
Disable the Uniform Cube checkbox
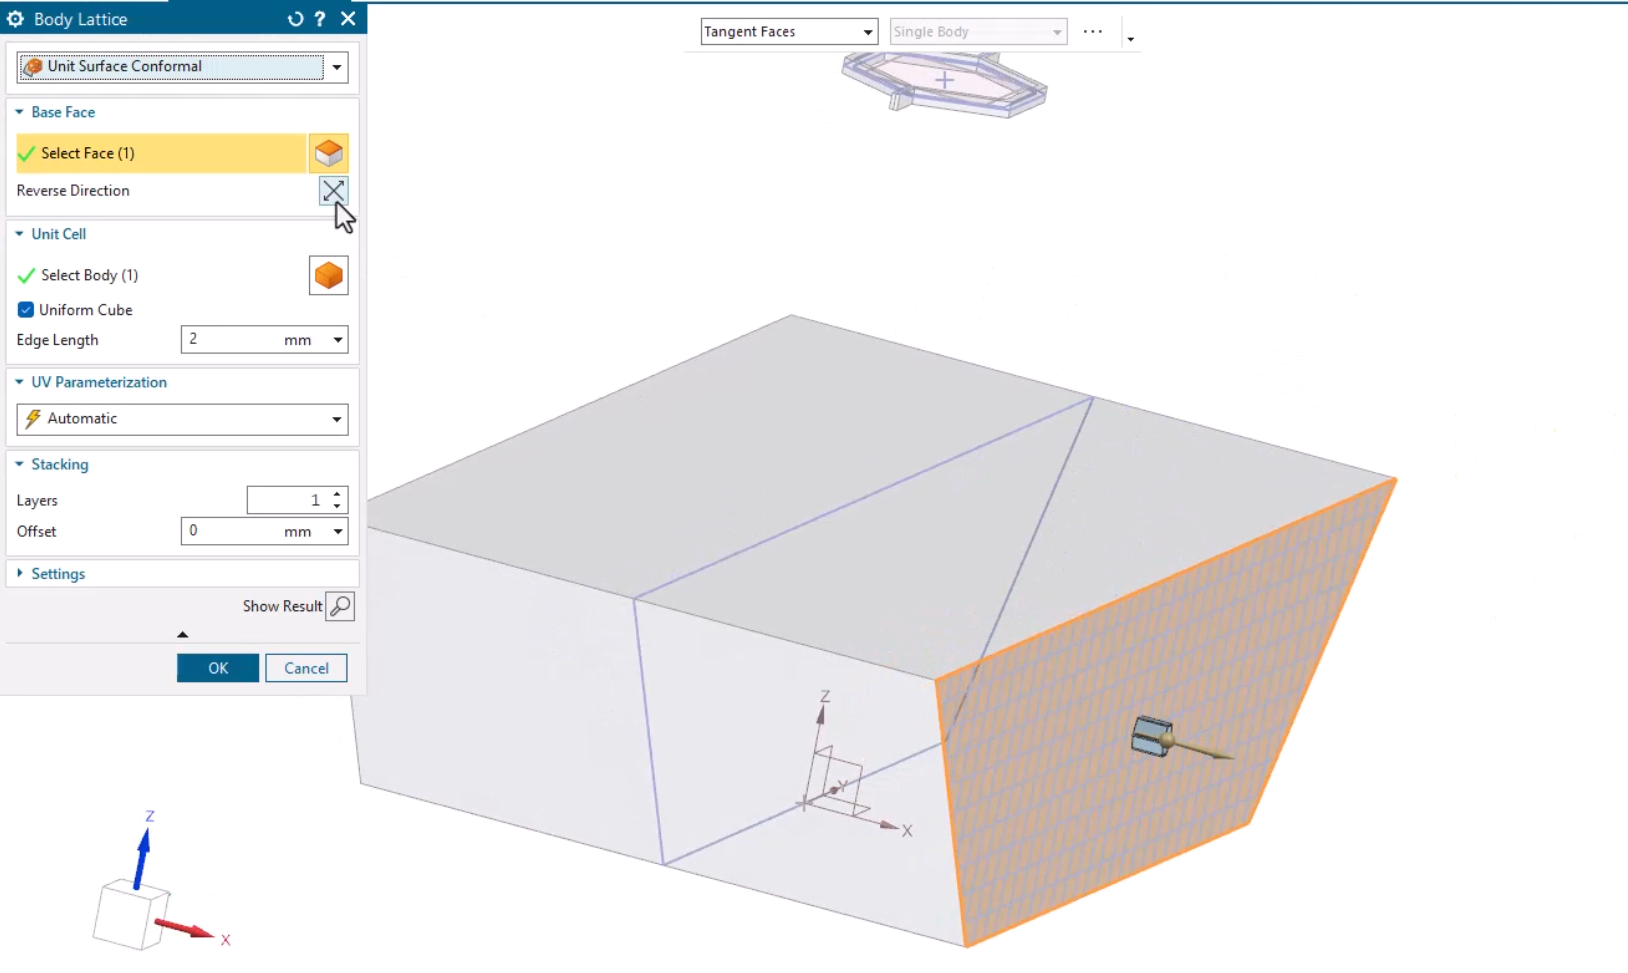coord(25,309)
